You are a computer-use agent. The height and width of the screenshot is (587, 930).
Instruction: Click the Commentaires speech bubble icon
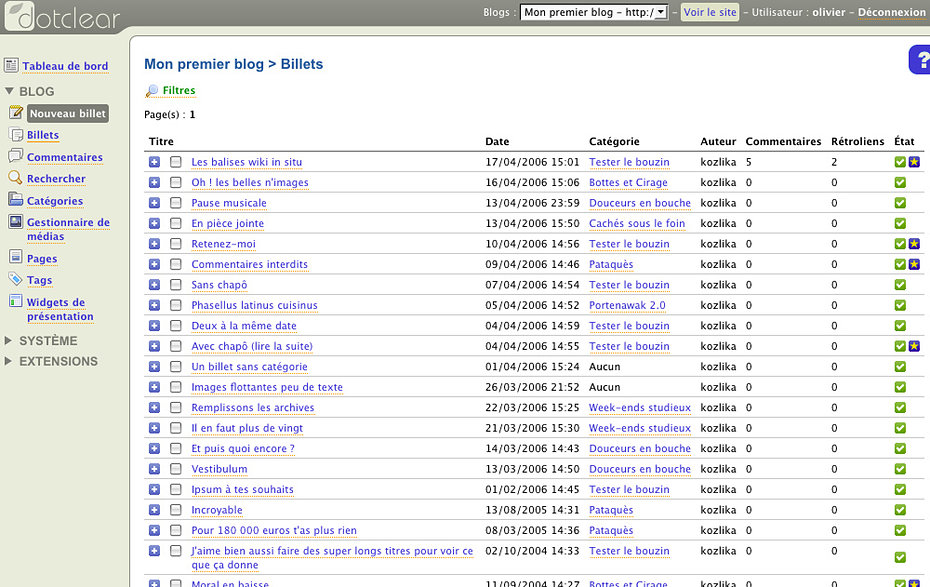(x=14, y=157)
